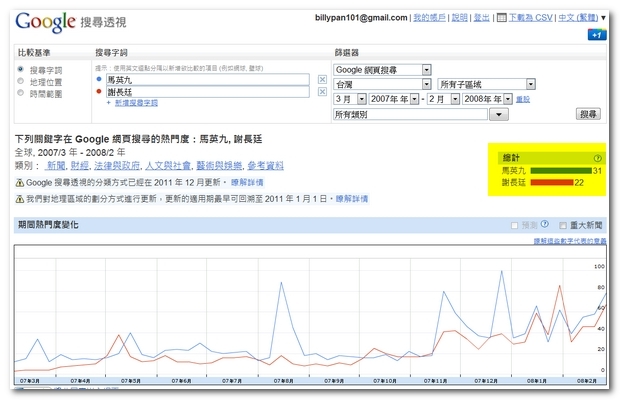Open end month 2月 dropdown

click(x=443, y=99)
